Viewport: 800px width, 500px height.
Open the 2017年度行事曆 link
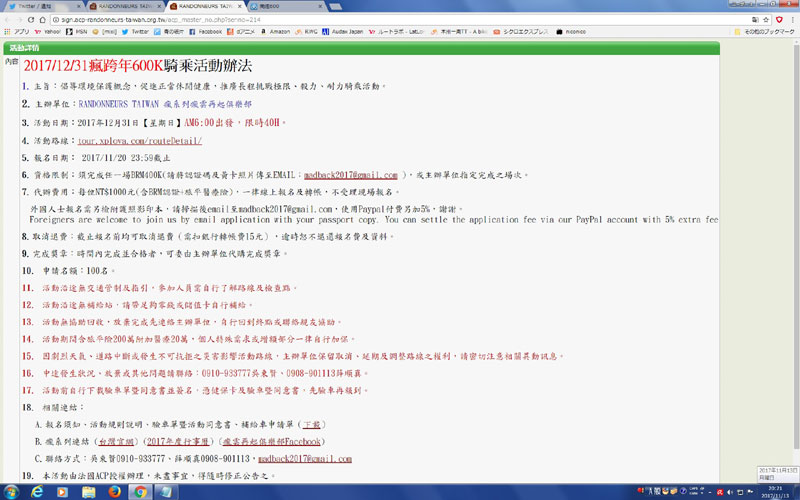pos(178,441)
